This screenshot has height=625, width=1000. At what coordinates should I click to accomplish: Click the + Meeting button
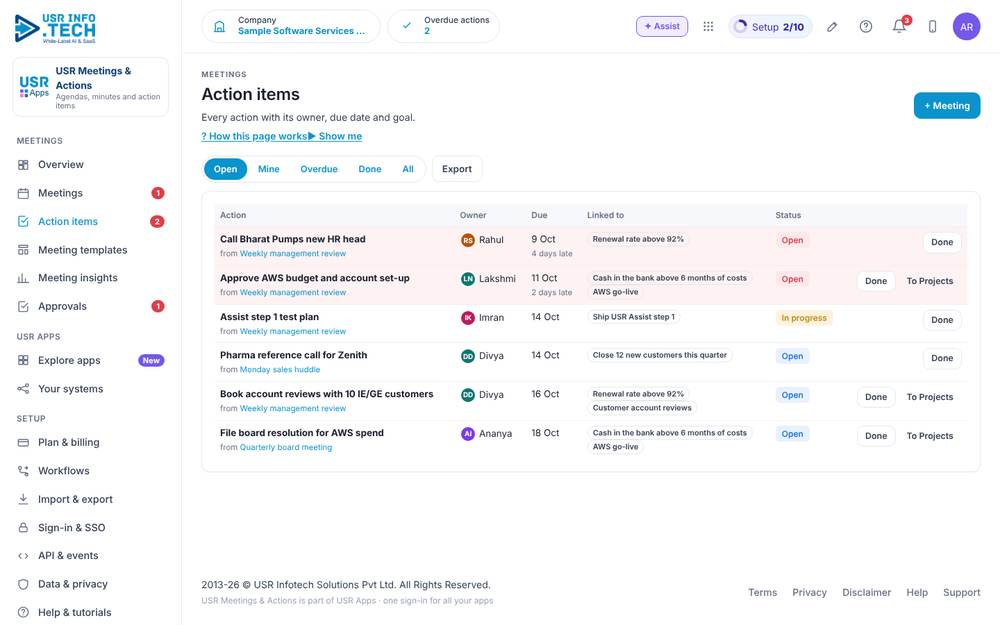(946, 106)
